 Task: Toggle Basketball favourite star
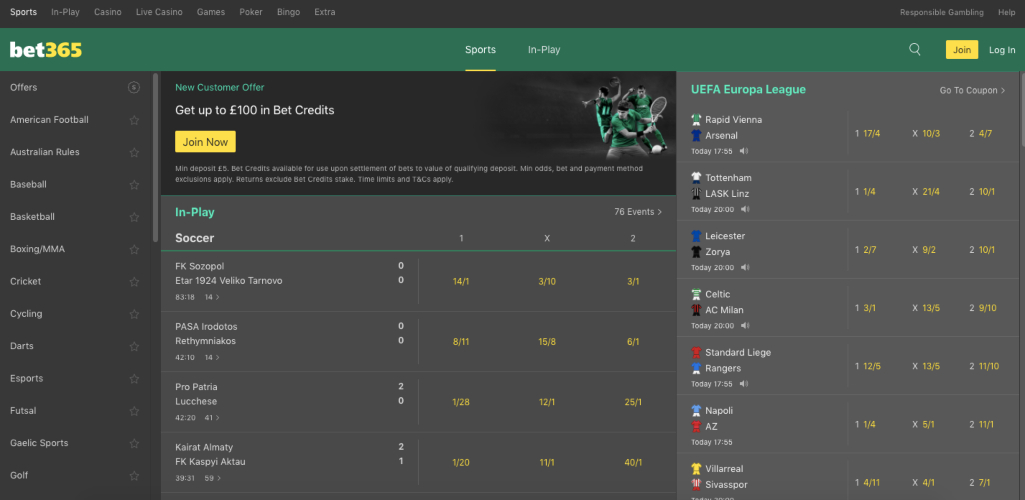coord(134,217)
